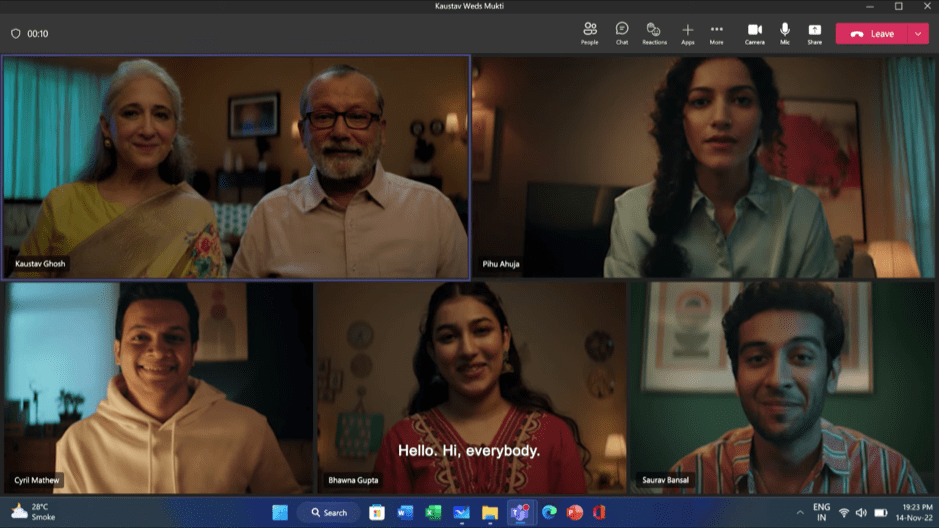
Task: Click the taskbar Search box
Action: click(328, 512)
